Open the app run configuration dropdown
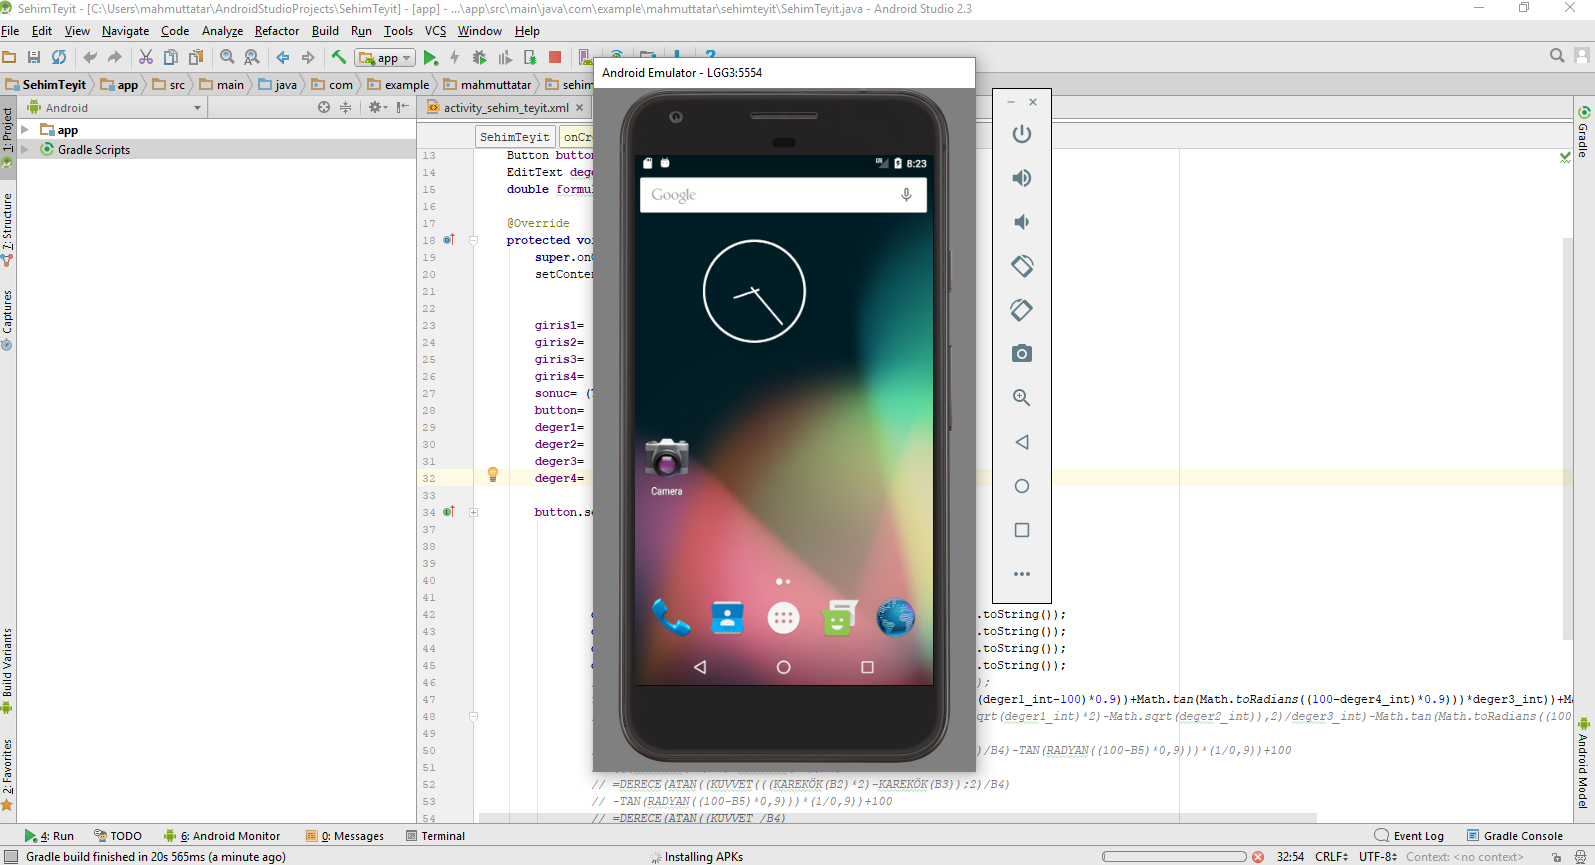The height and width of the screenshot is (865, 1595). click(386, 58)
